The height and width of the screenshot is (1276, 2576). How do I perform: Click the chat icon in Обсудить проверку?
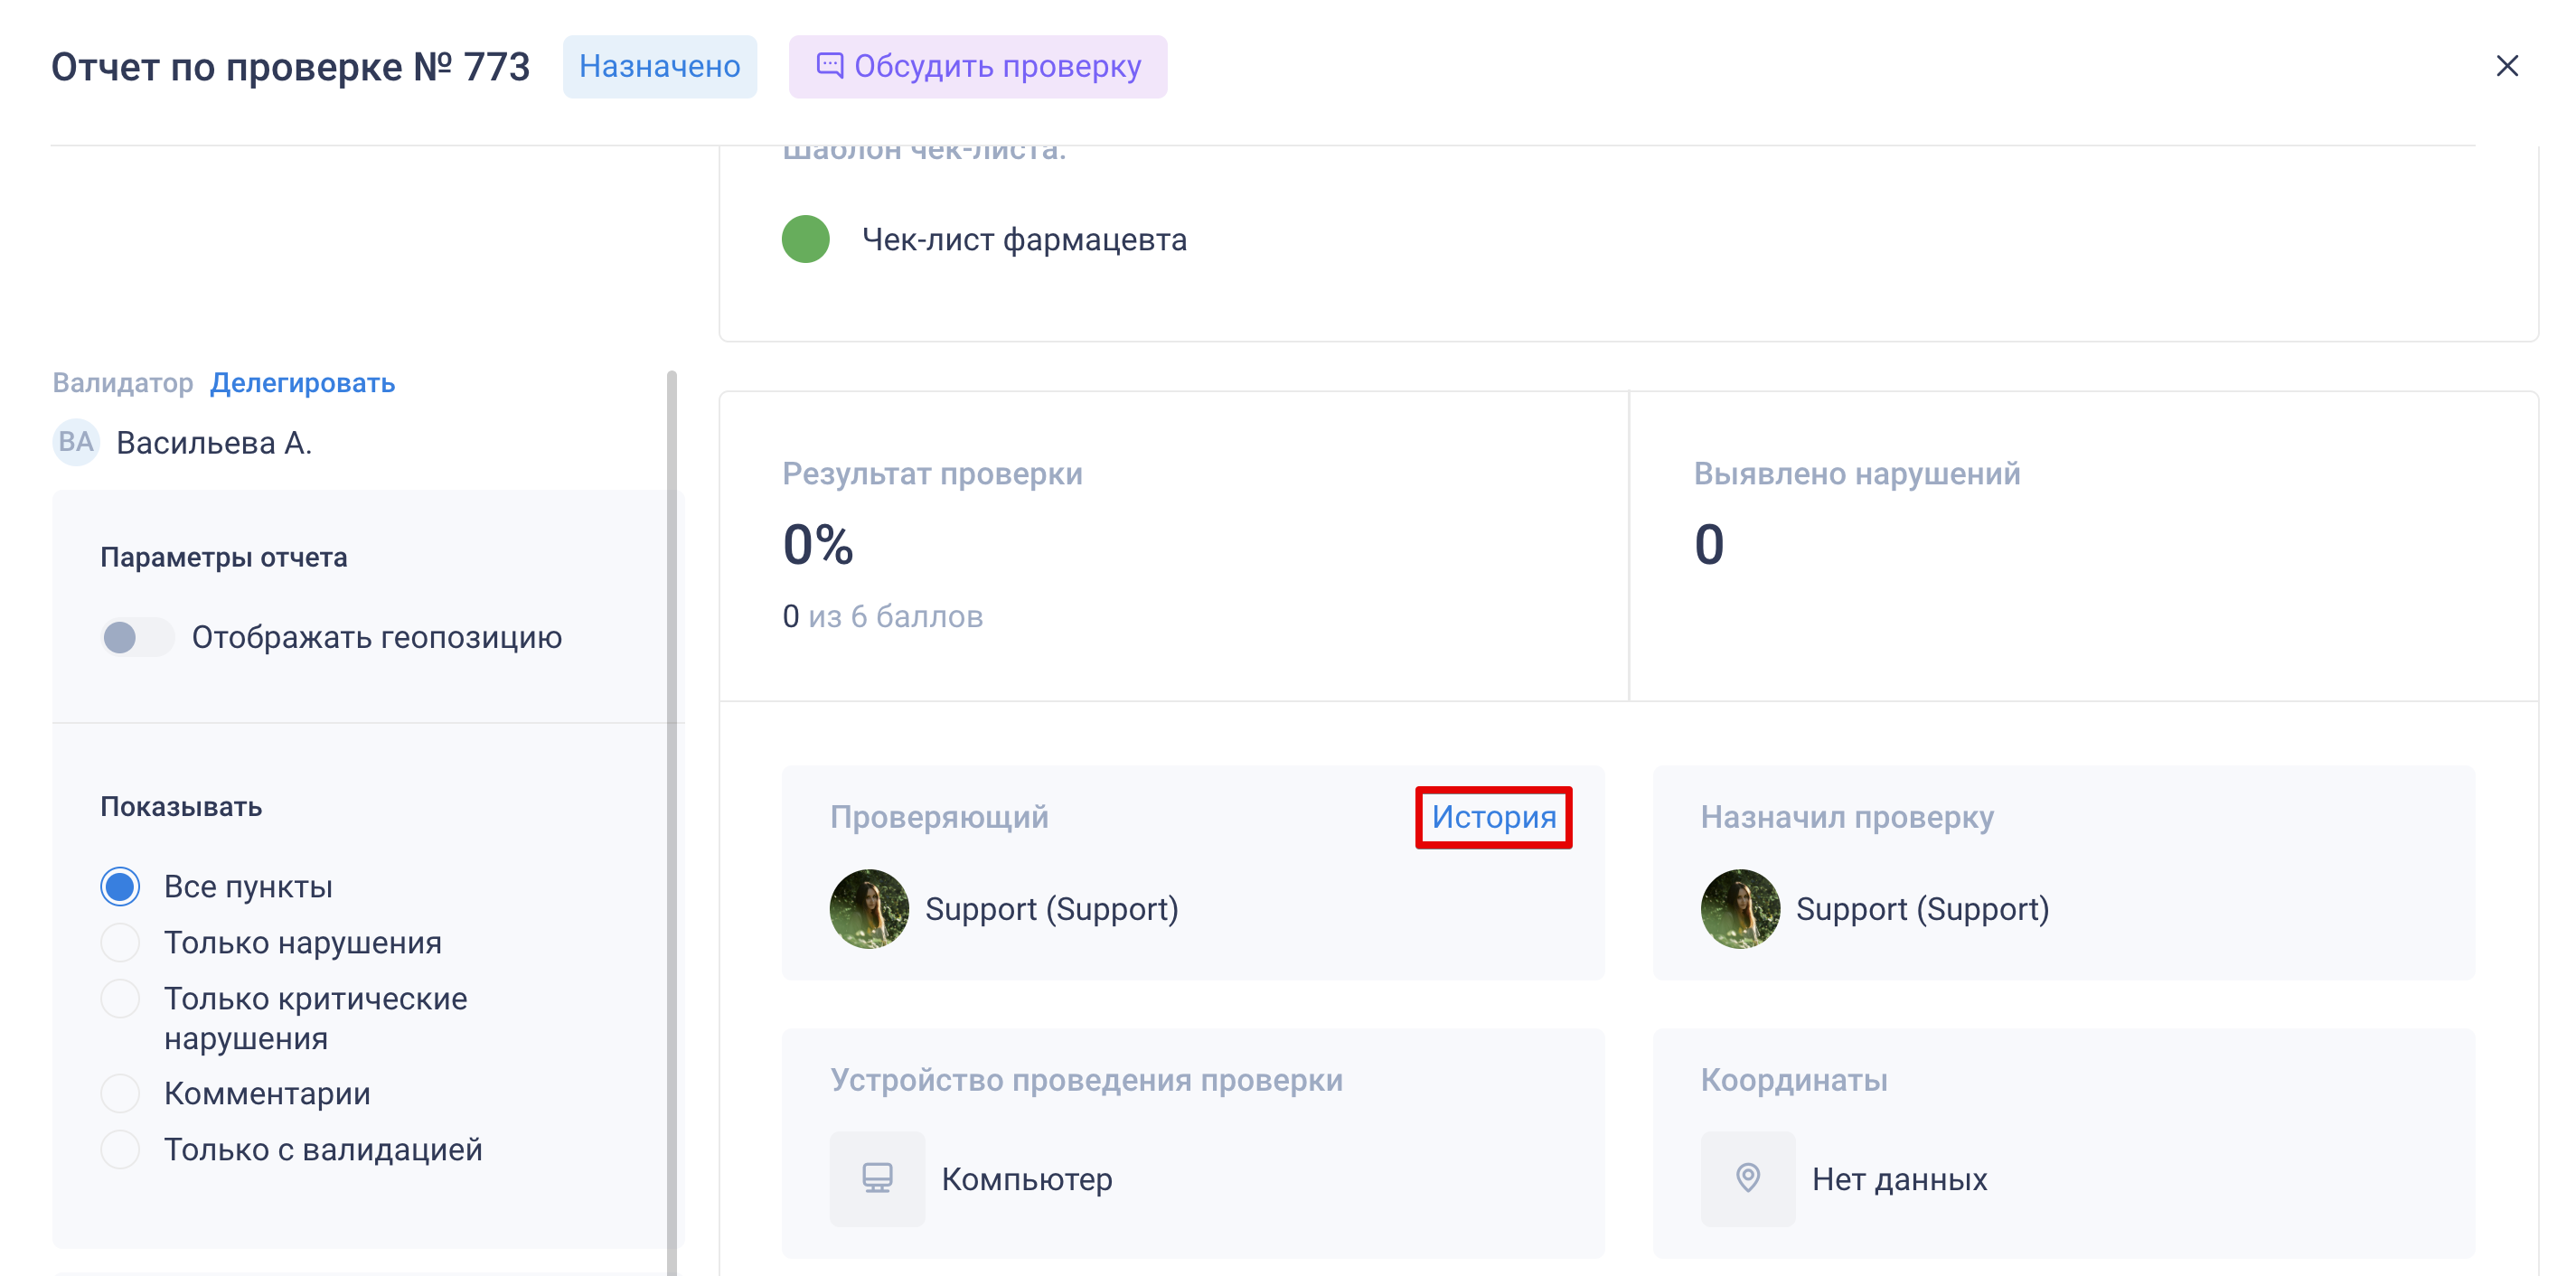pyautogui.click(x=829, y=66)
